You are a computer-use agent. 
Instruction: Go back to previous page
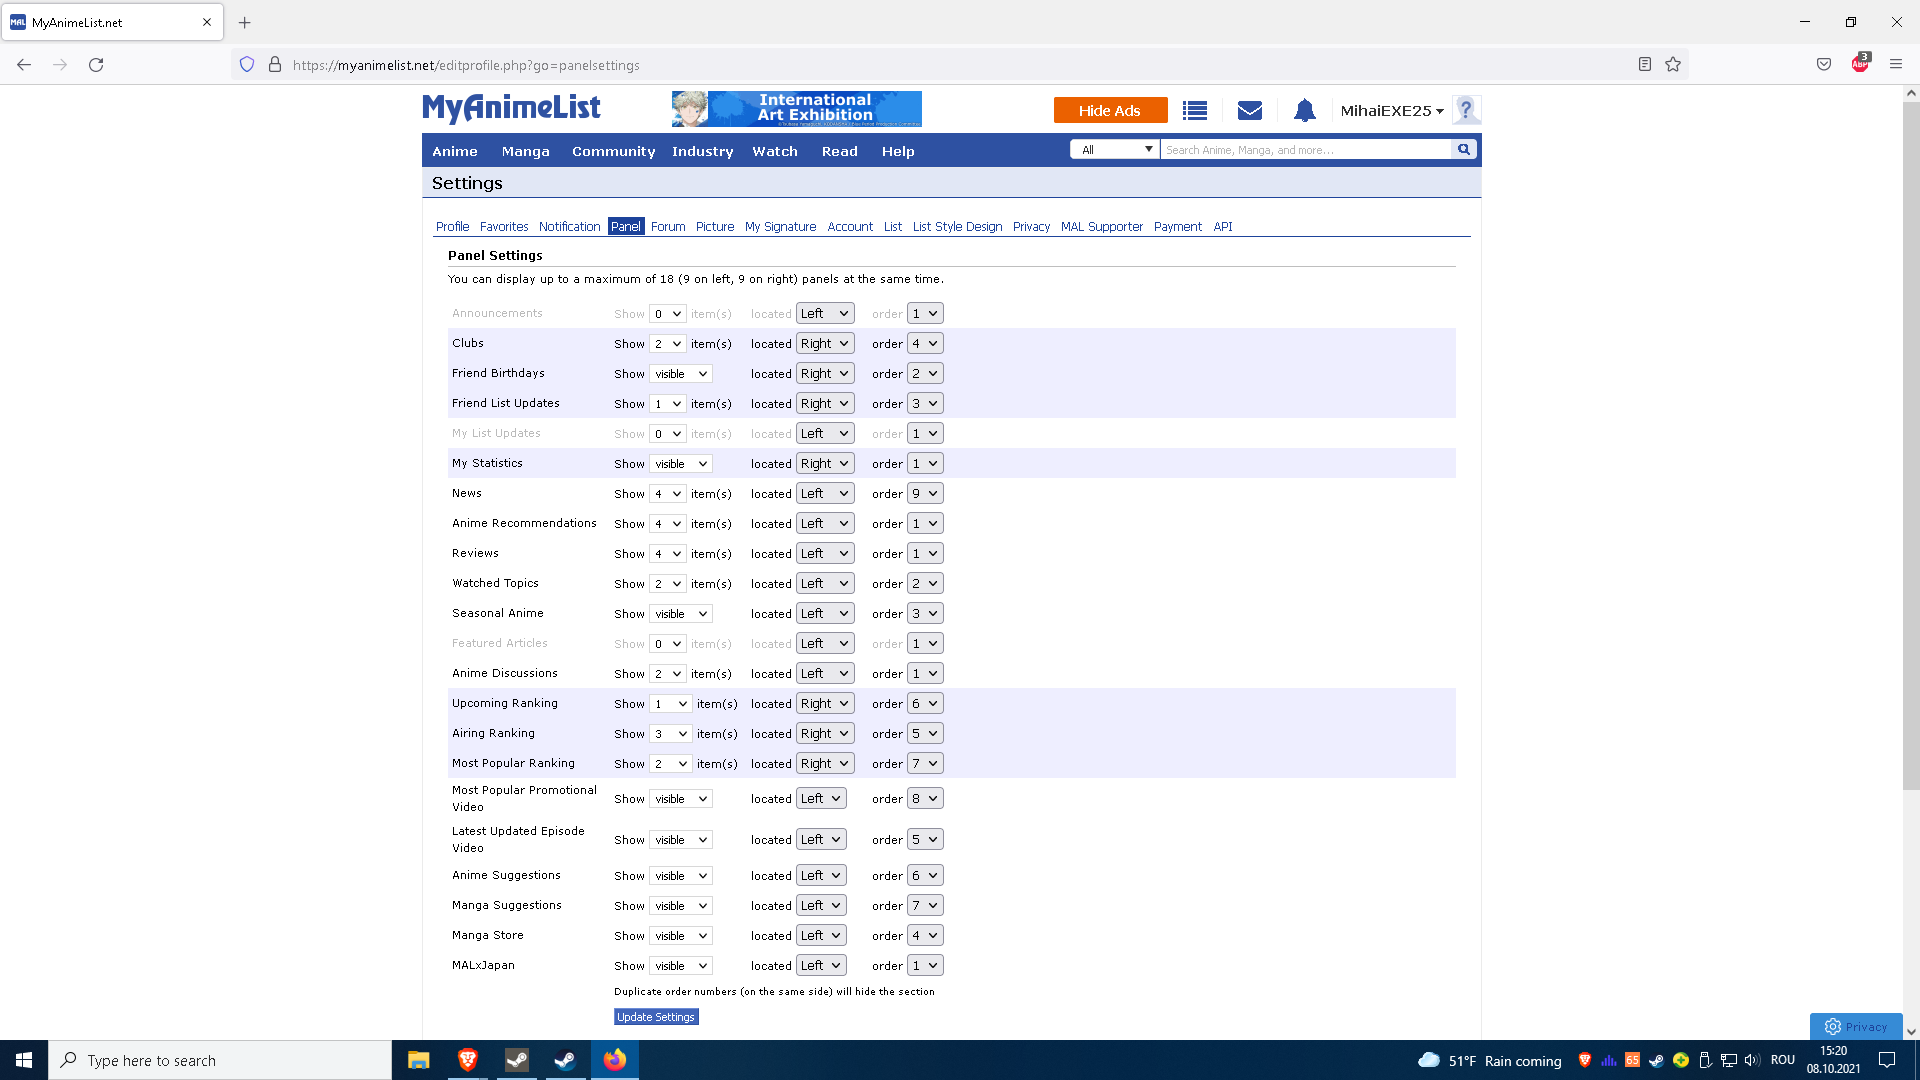[24, 65]
